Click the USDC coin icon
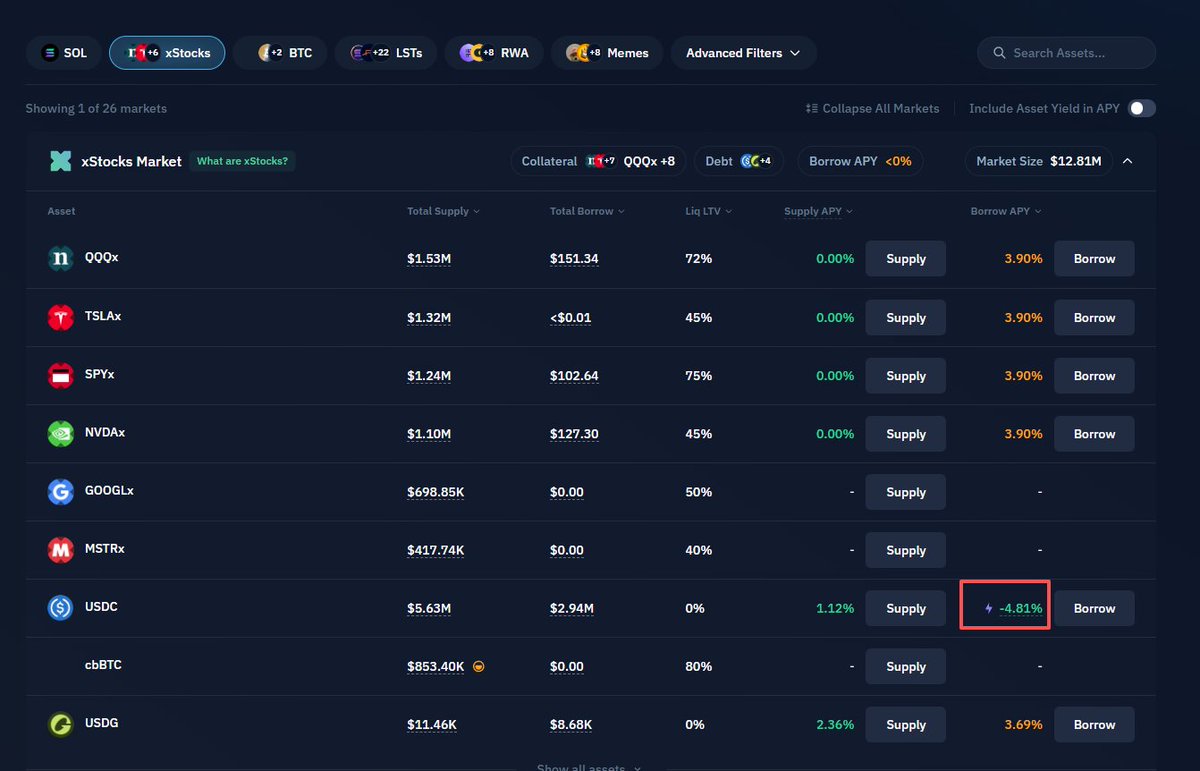 click(x=61, y=608)
